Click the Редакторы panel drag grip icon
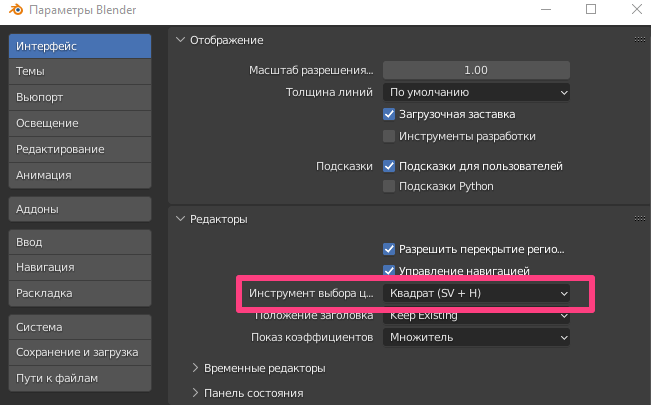Image resolution: width=651 pixels, height=405 pixels. tap(639, 219)
